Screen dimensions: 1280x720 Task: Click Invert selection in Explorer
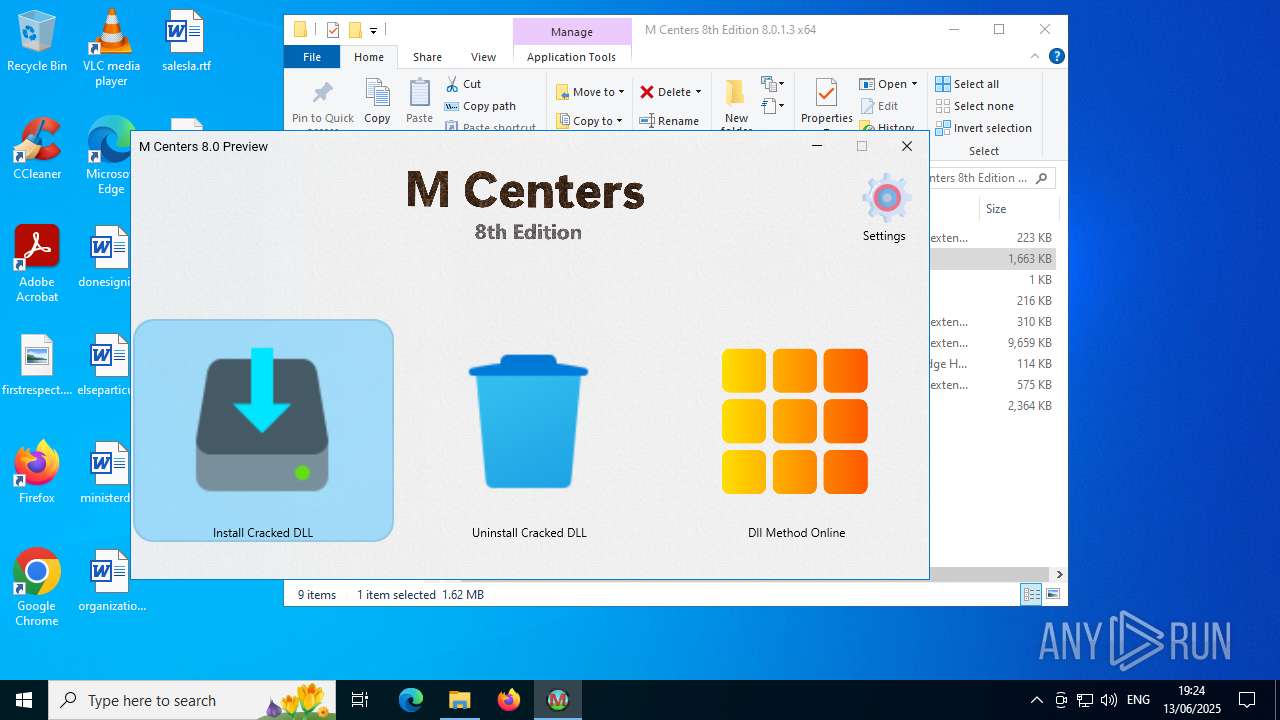click(x=983, y=128)
